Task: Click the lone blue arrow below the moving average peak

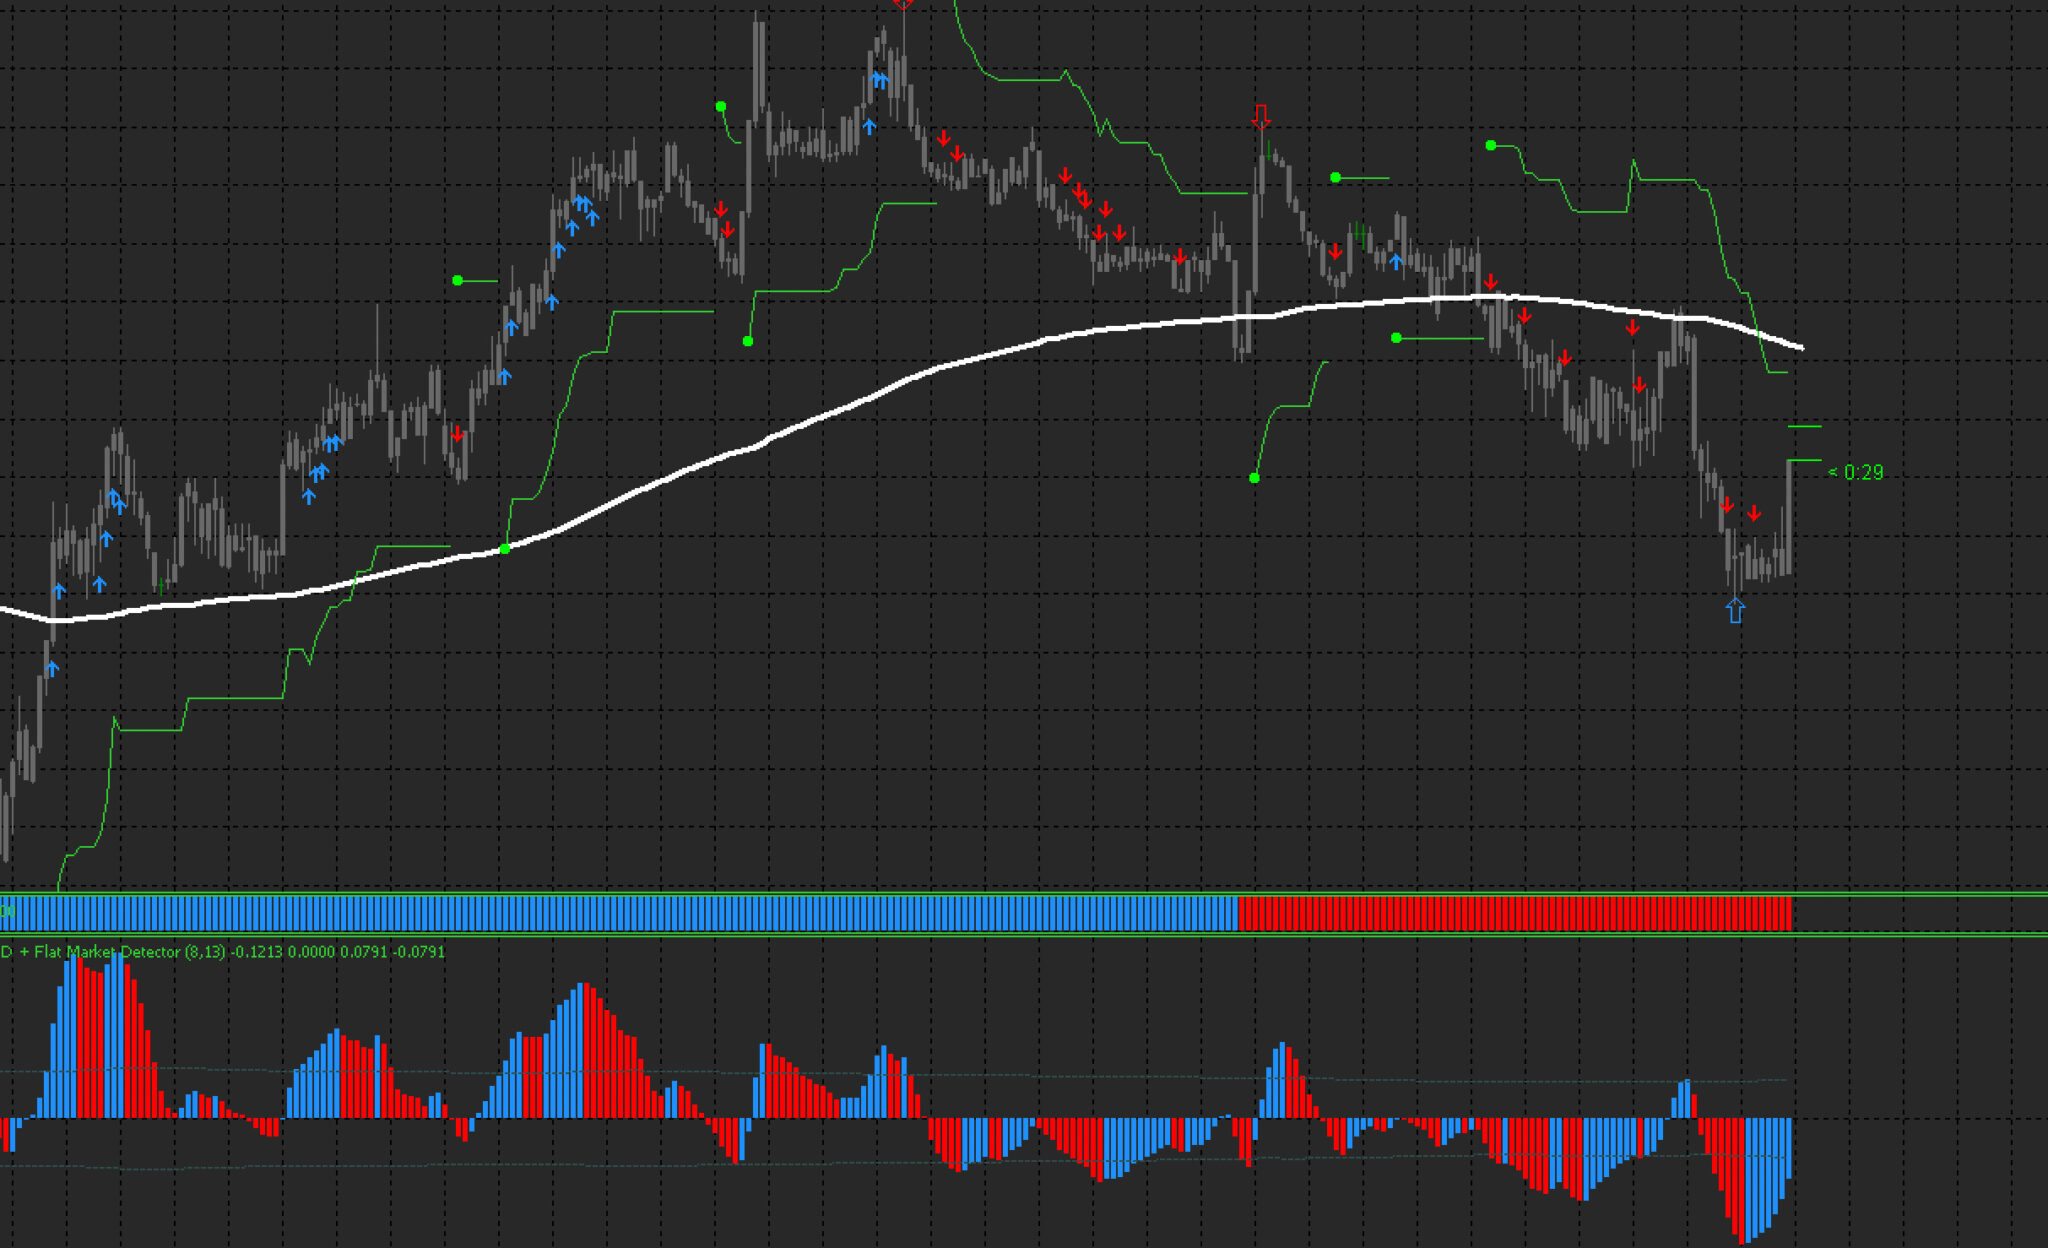Action: [1396, 261]
